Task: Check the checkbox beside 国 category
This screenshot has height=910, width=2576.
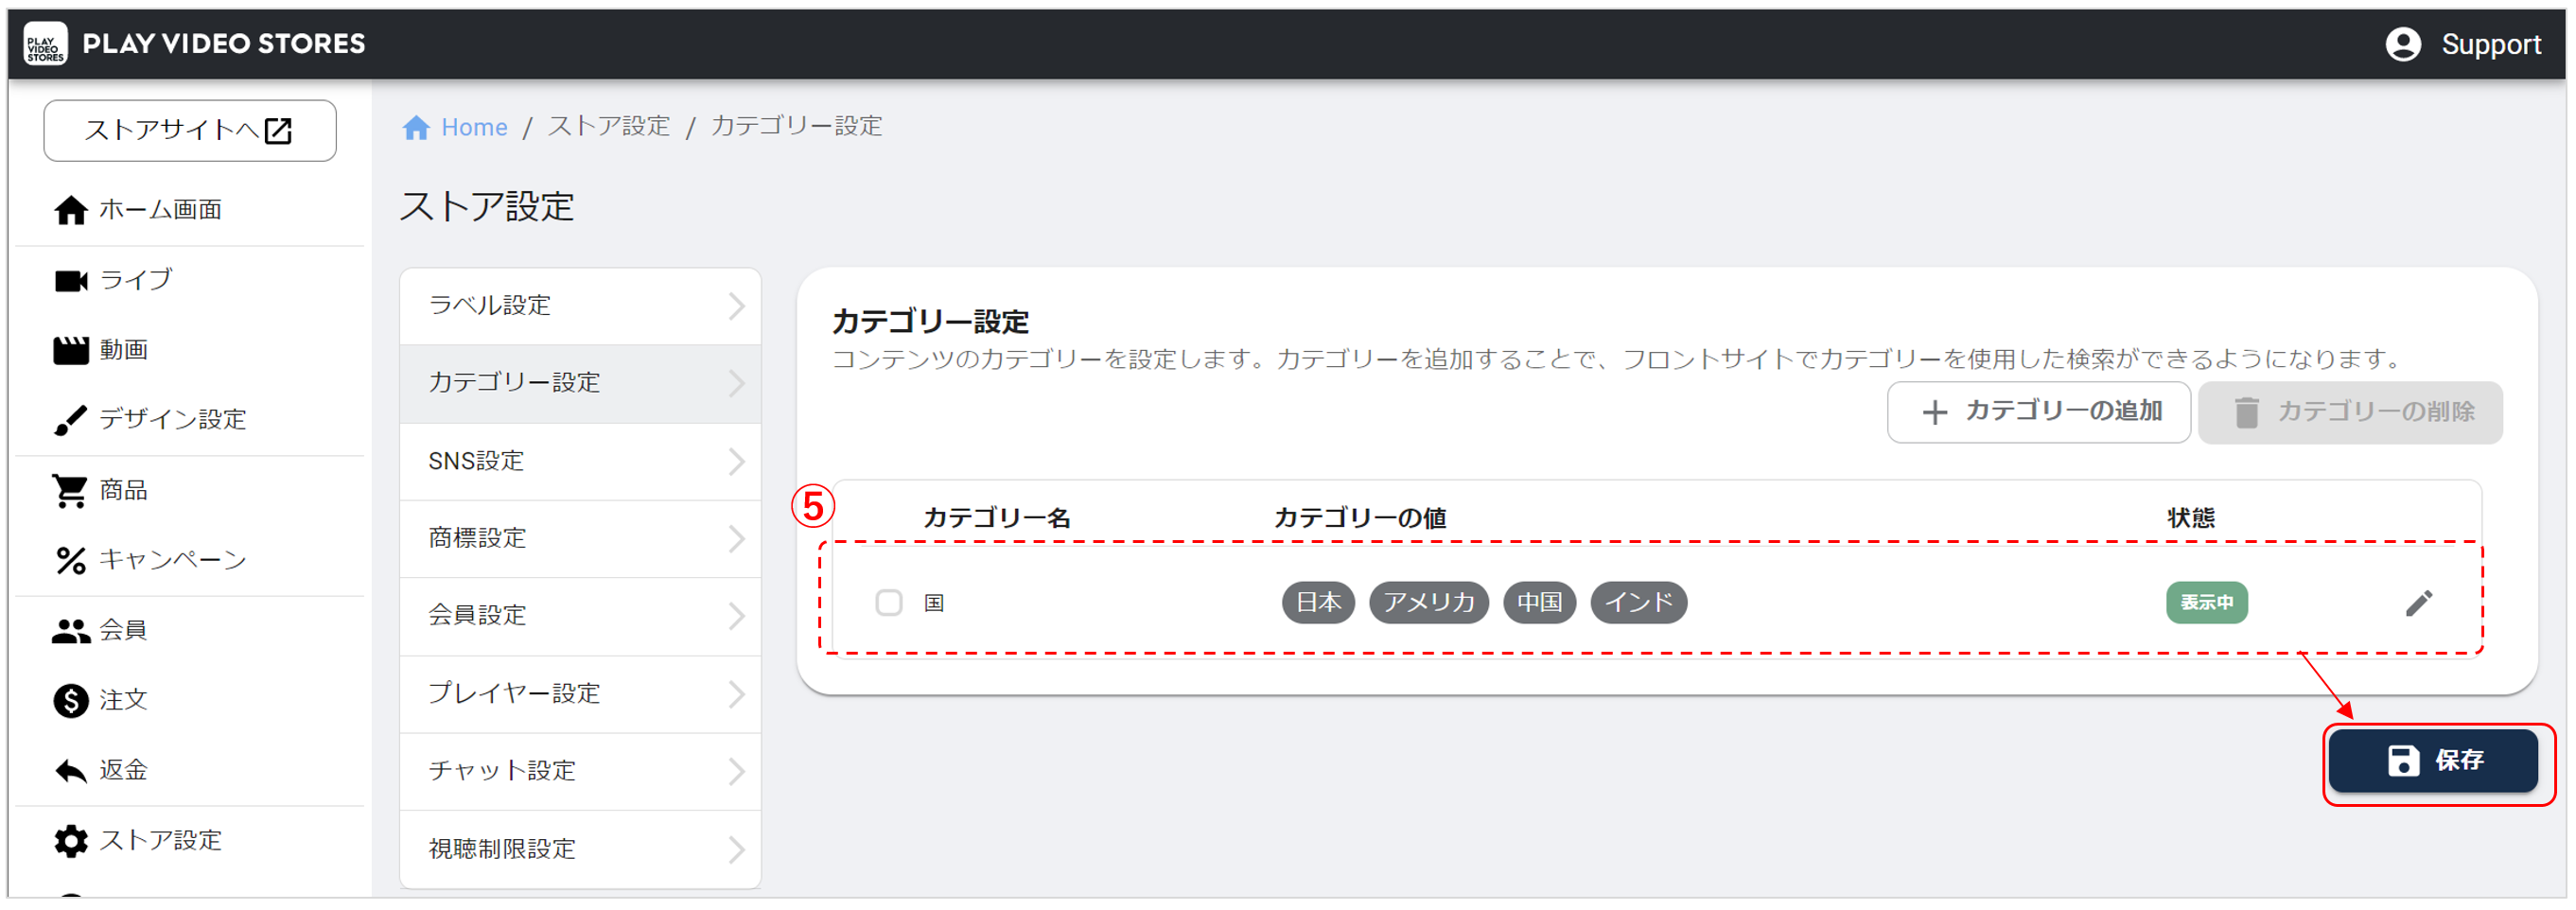Action: [x=888, y=603]
